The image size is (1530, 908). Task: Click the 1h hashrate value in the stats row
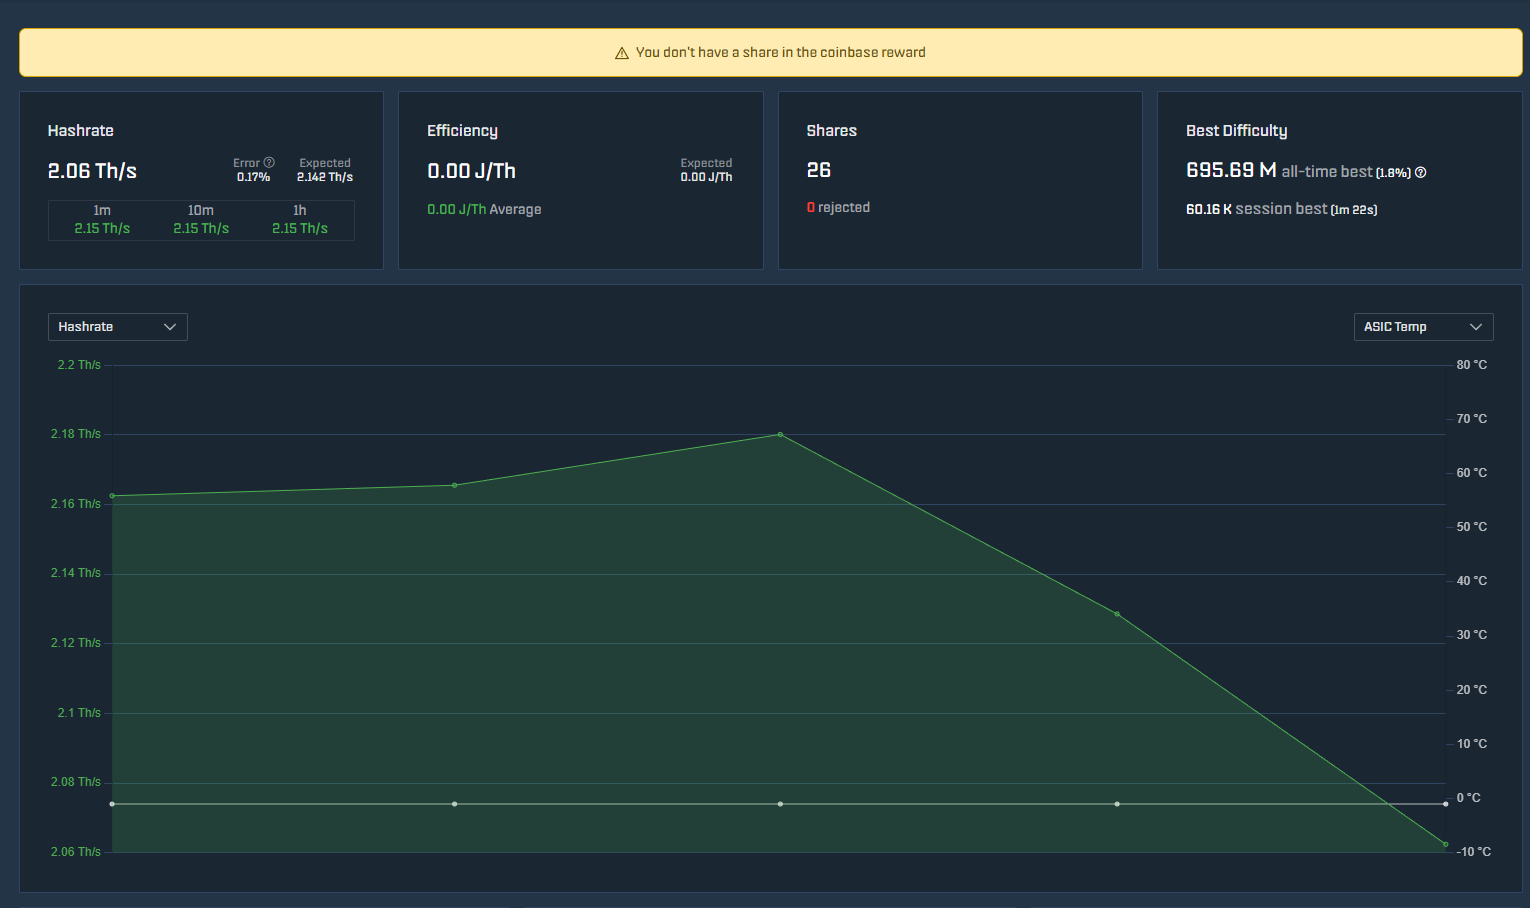pos(300,228)
